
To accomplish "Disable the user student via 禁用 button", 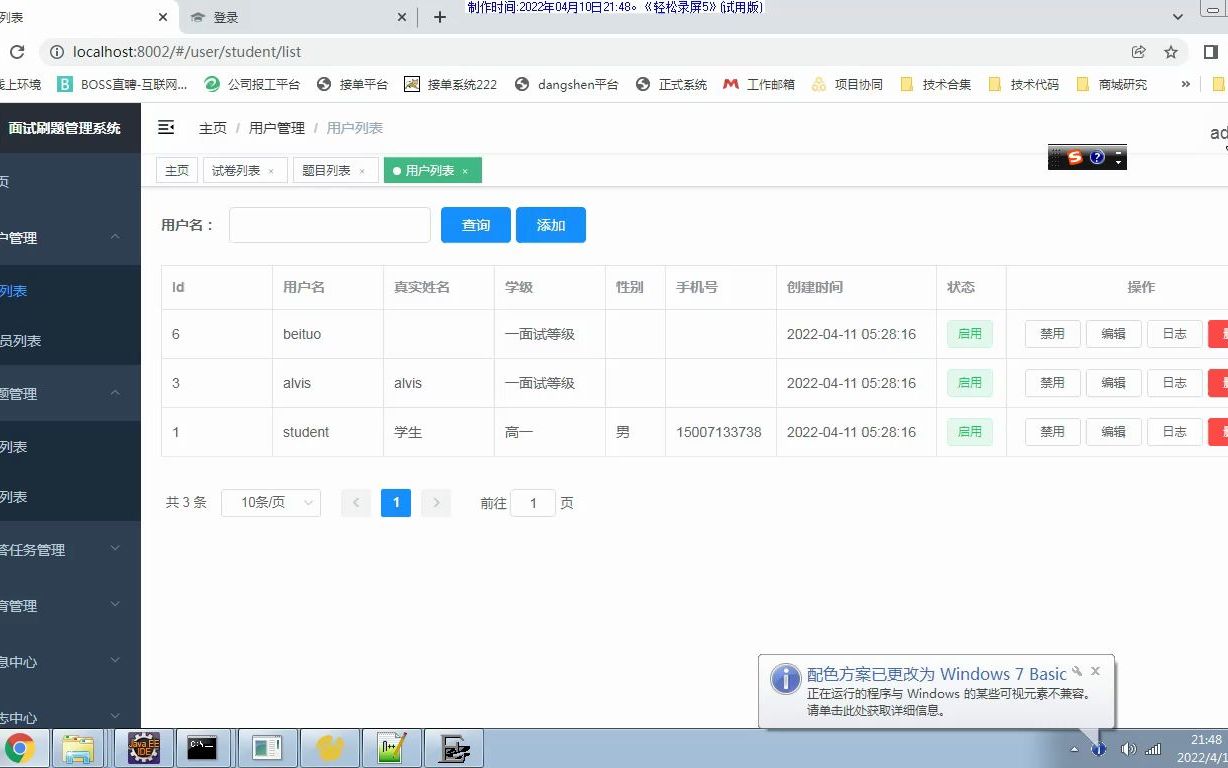I will 1051,431.
